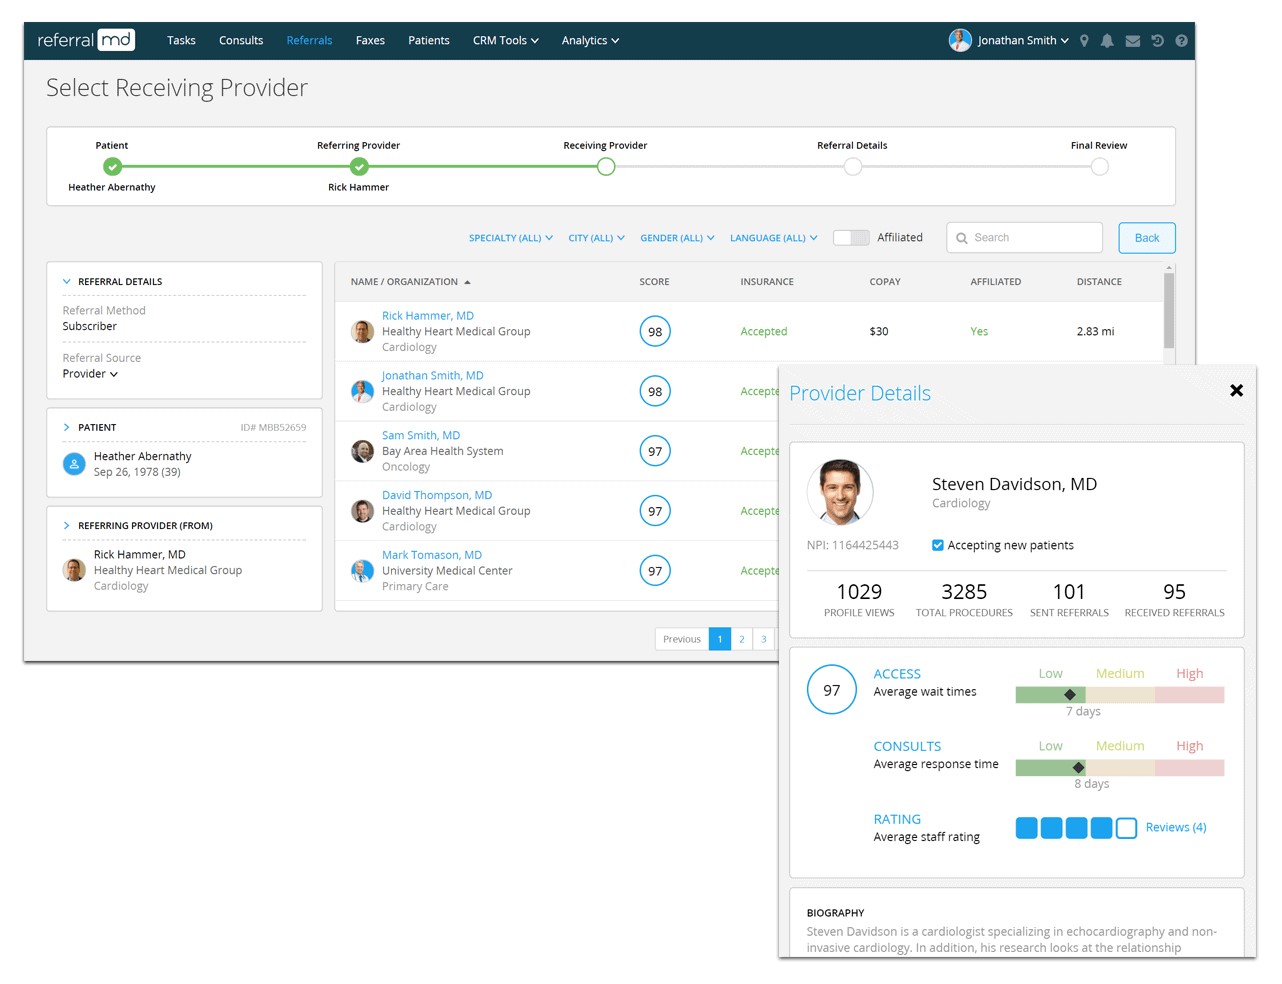
Task: Go to page 2 of results
Action: [742, 639]
